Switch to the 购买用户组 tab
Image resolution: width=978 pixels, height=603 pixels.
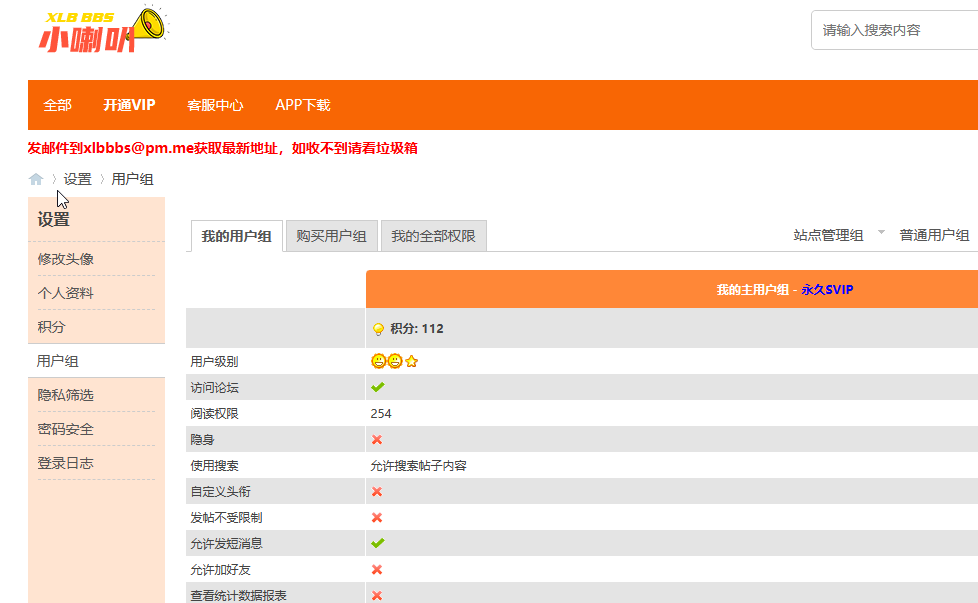(331, 236)
